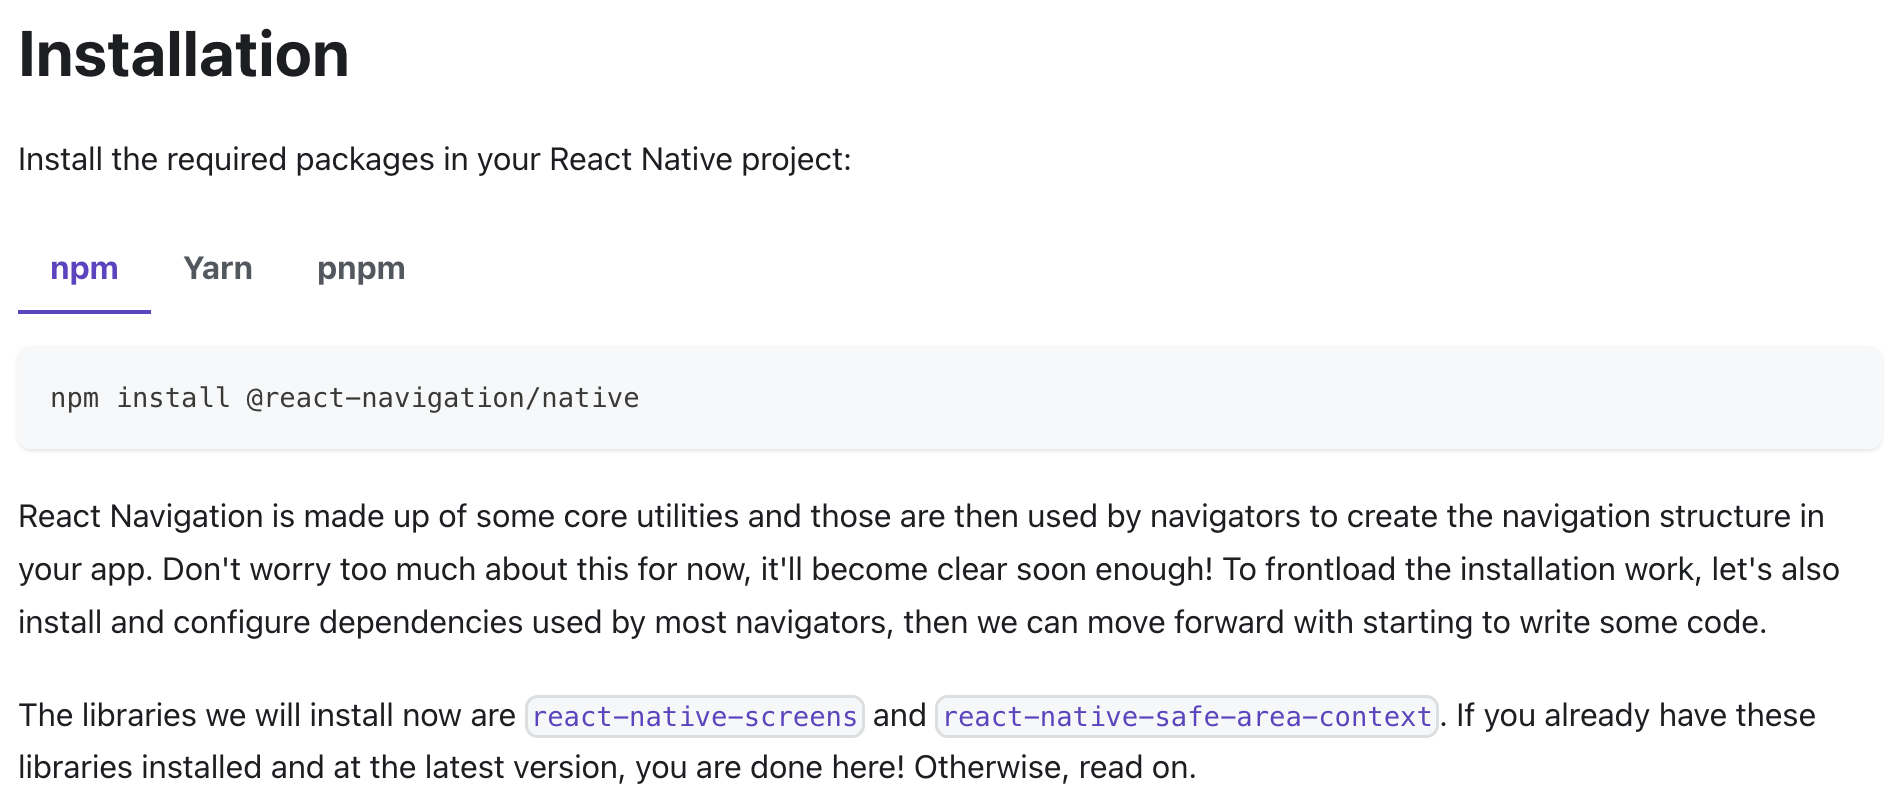
Task: Click the Installation heading
Action: tap(184, 54)
